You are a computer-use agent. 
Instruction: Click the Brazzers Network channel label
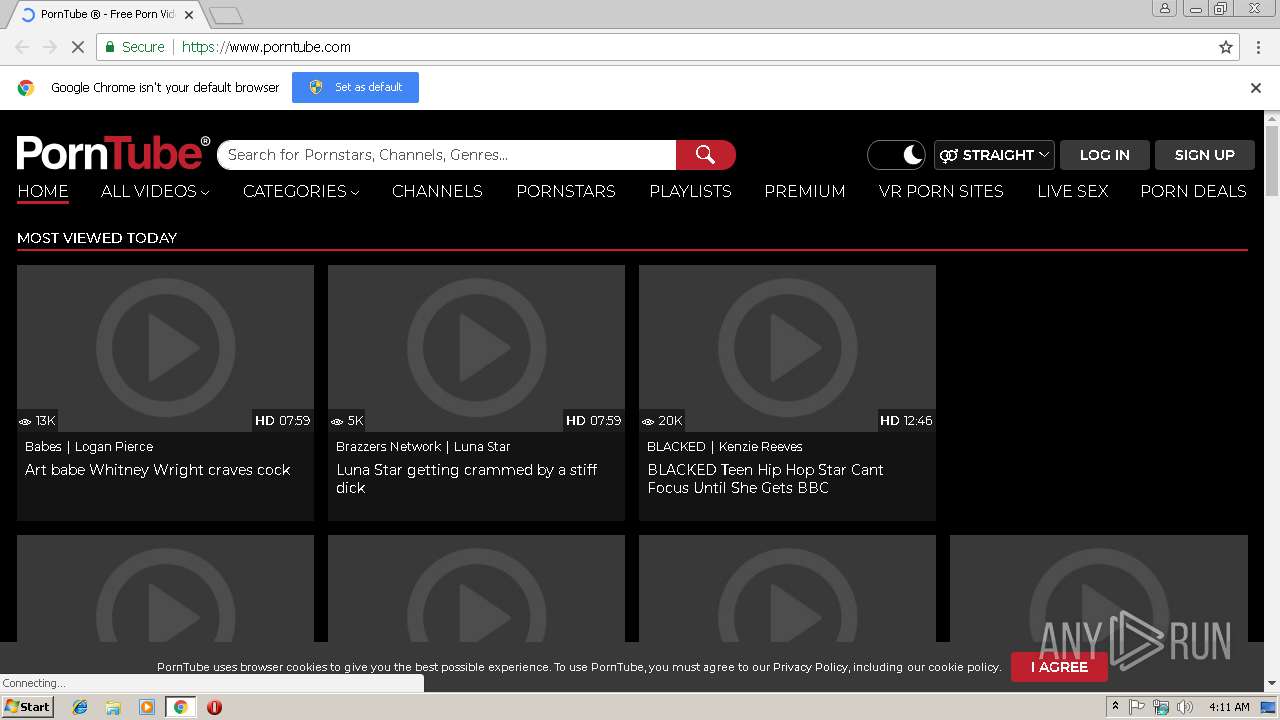[388, 447]
